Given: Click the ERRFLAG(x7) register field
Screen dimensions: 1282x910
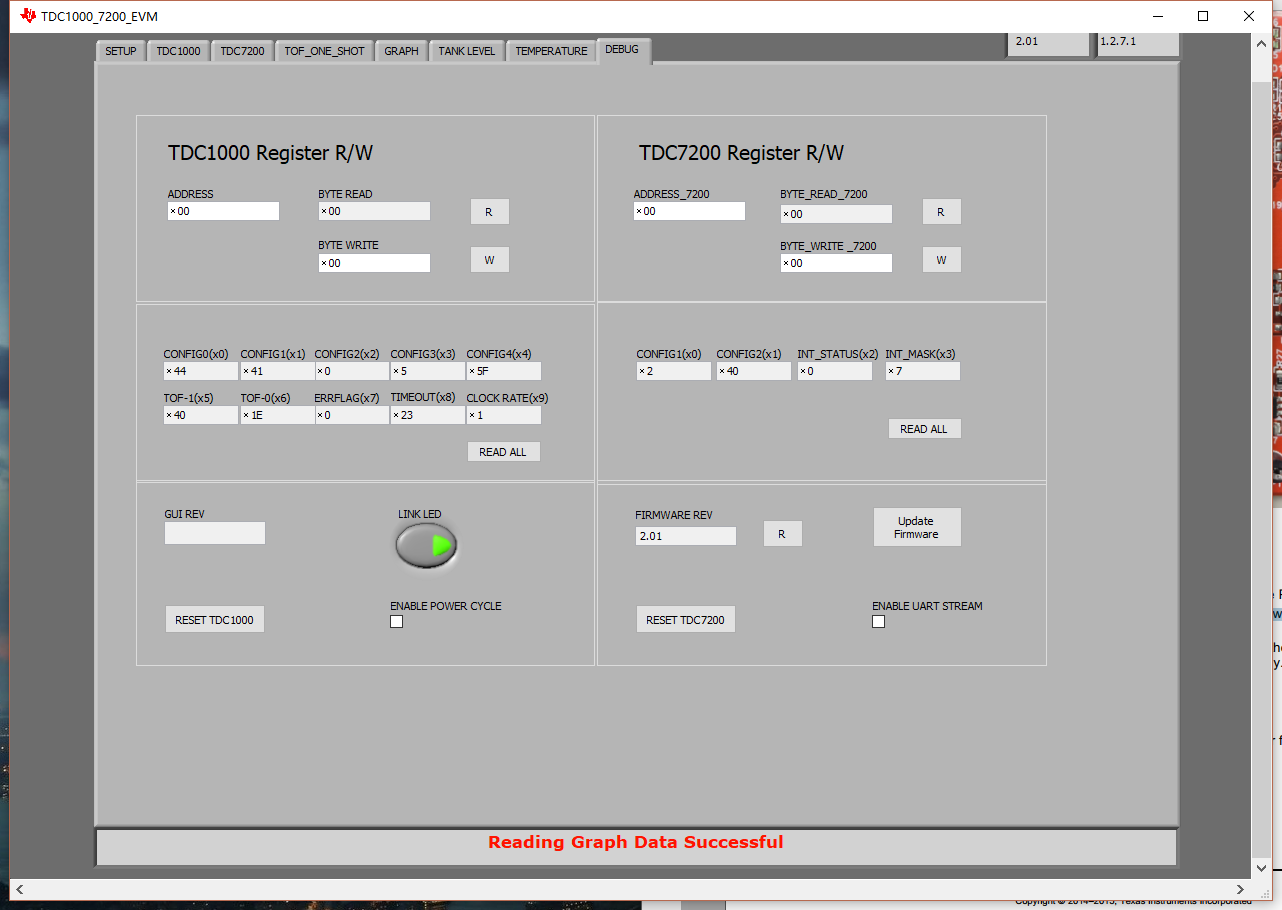Looking at the screenshot, I should pos(352,415).
